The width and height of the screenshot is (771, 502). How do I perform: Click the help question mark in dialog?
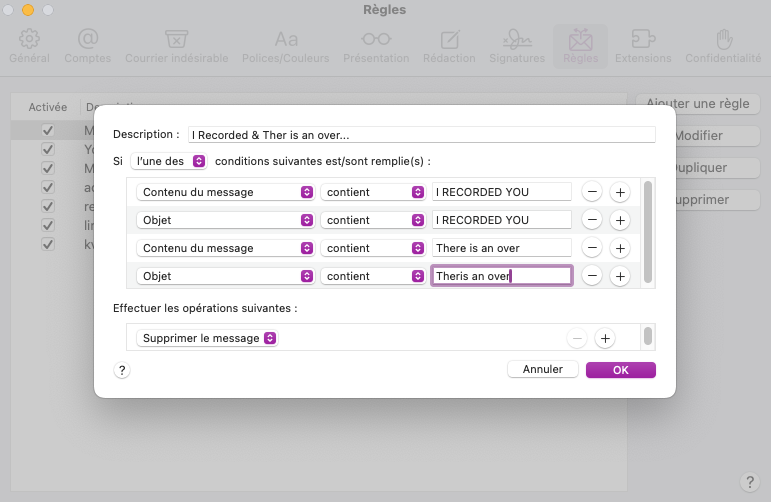122,370
